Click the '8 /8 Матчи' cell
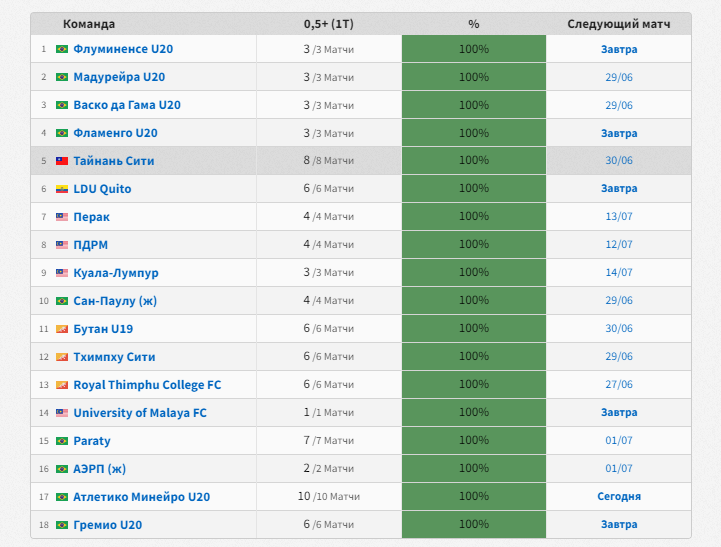Screen dimensions: 721x547 [329, 160]
